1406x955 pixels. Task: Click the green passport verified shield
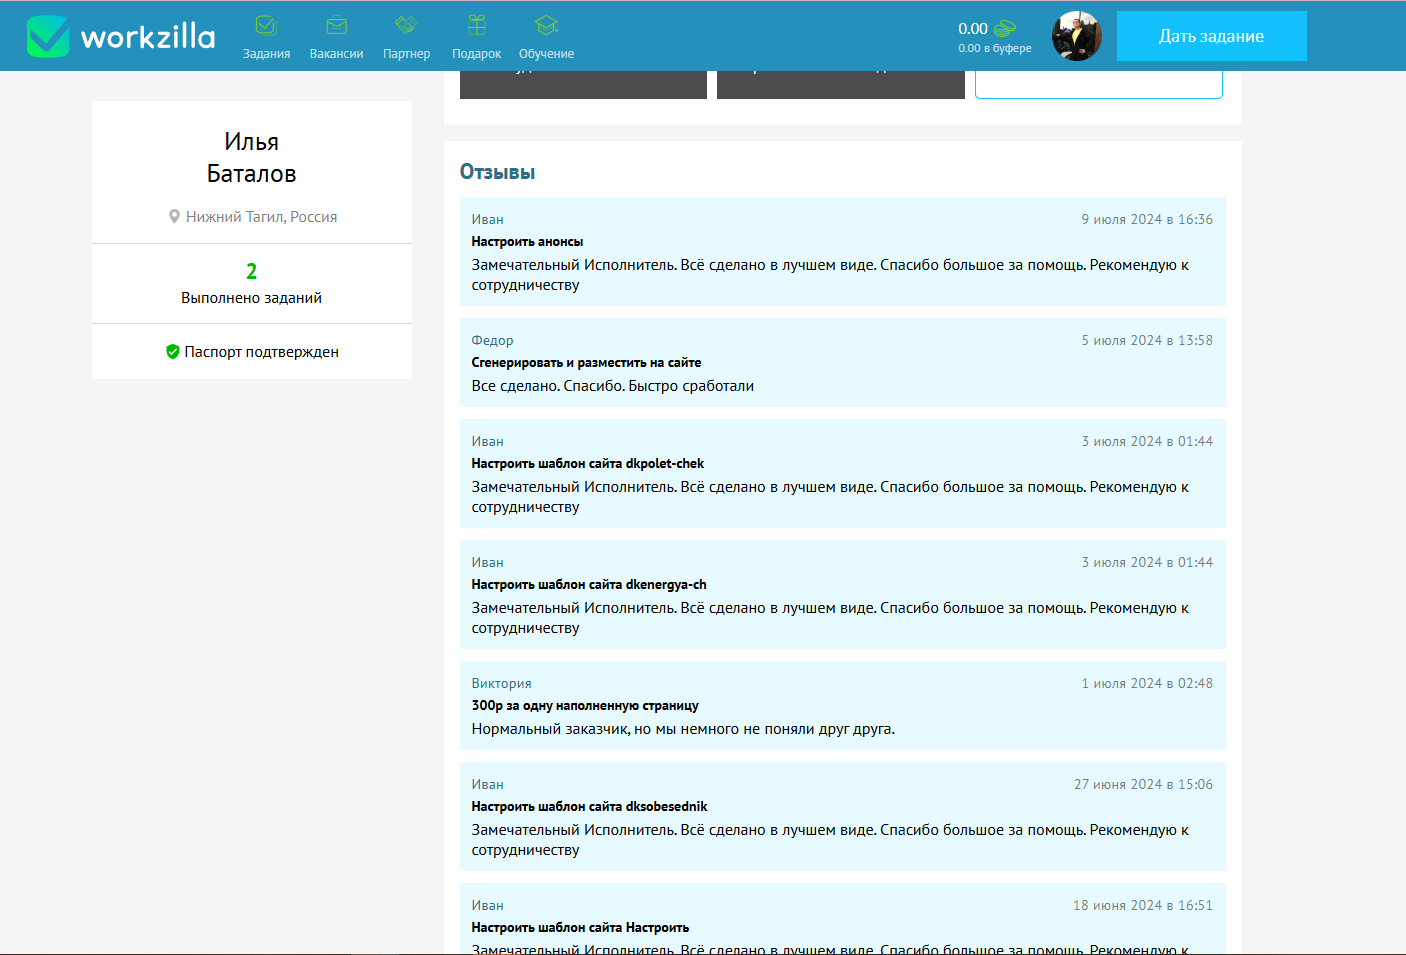(x=172, y=352)
